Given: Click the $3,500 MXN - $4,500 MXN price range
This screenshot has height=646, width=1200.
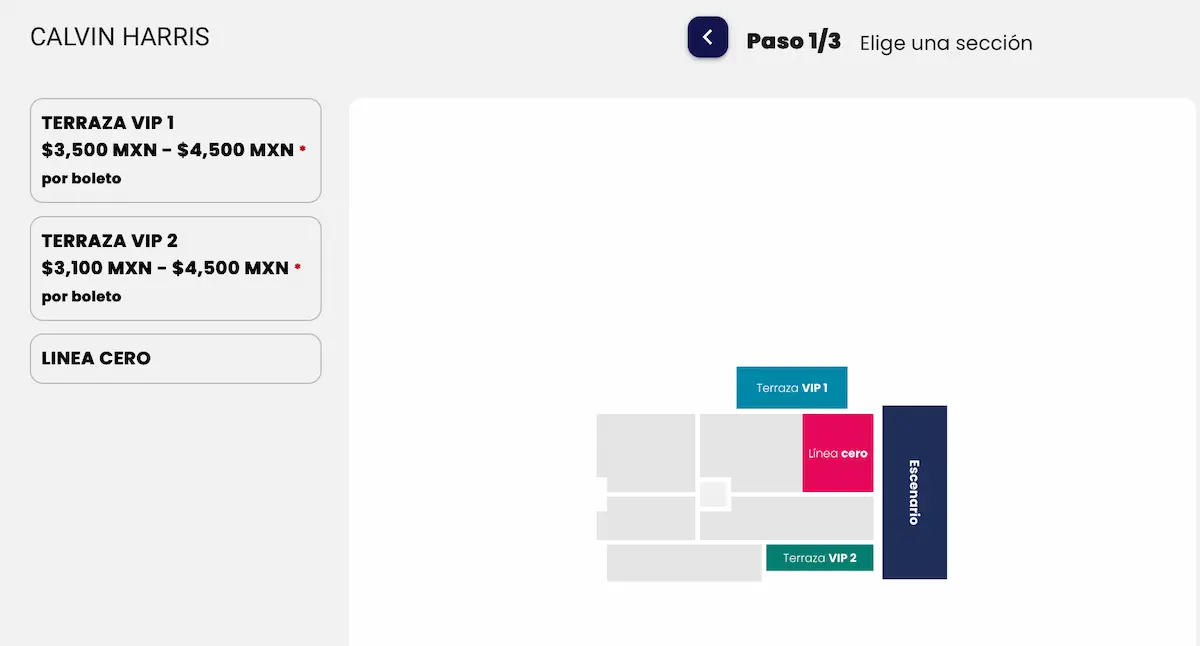Looking at the screenshot, I should coord(167,150).
